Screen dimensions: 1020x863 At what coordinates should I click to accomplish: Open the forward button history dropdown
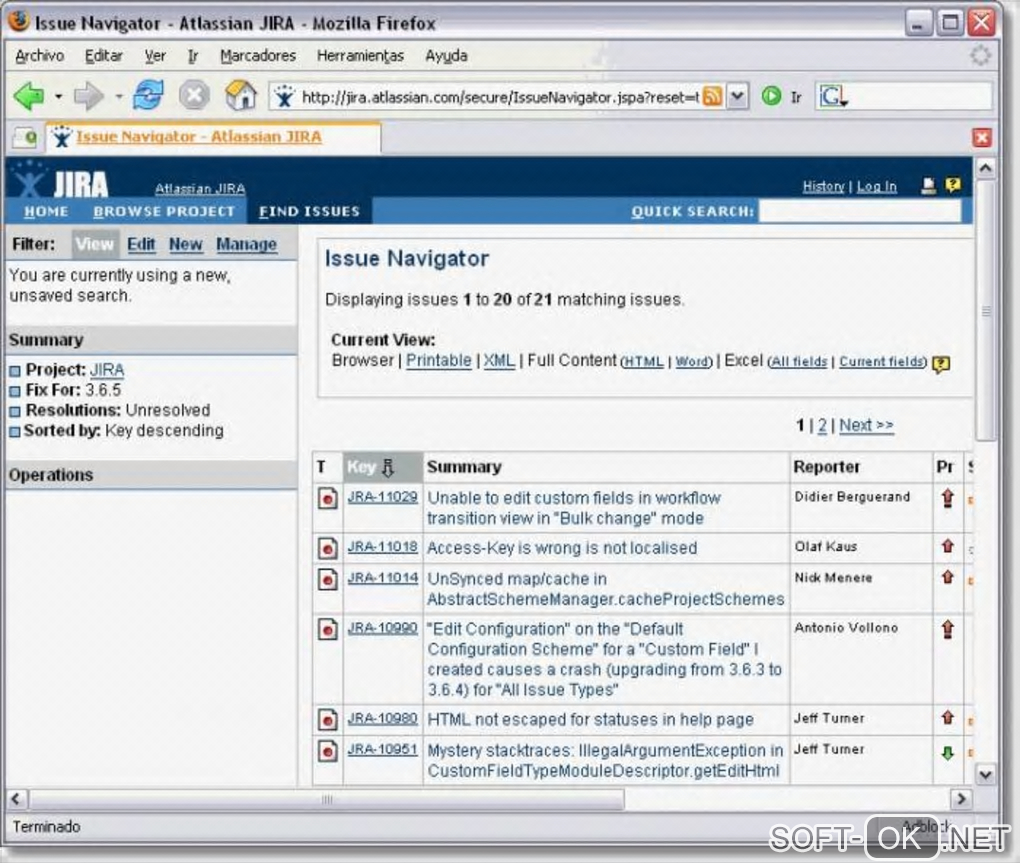pos(119,97)
